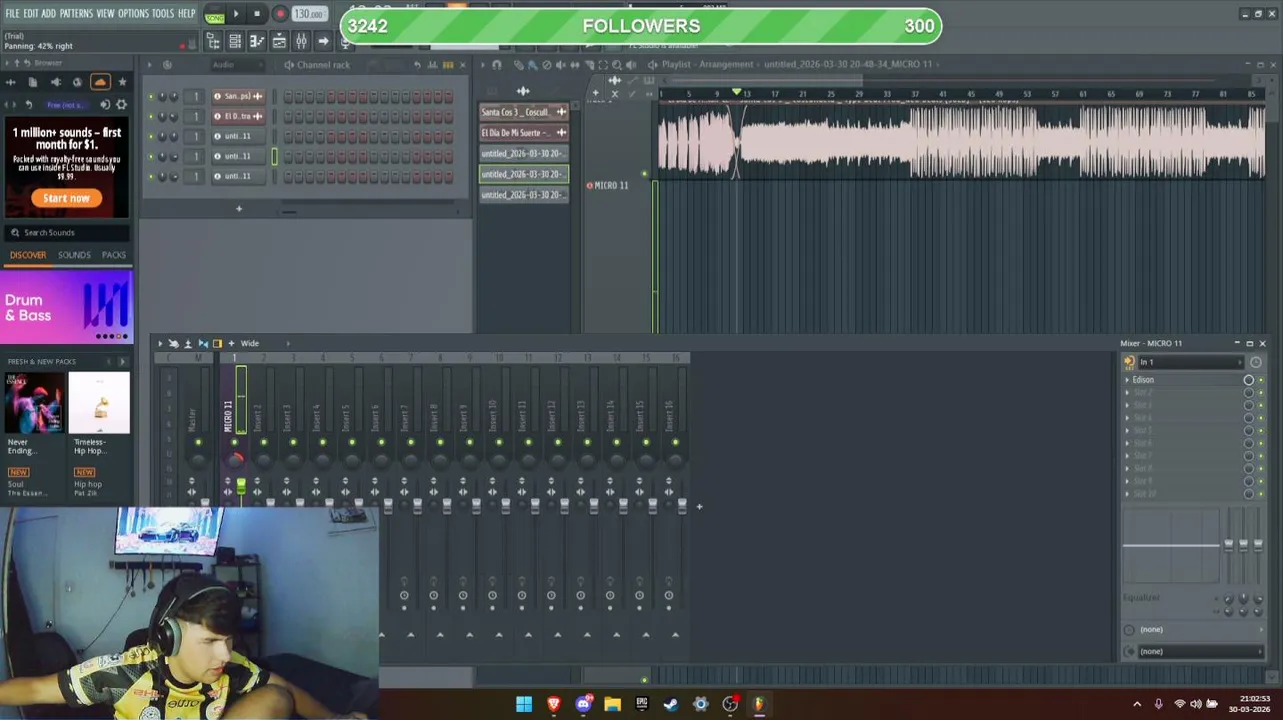Open the PATTERNS menu
Image resolution: width=1283 pixels, height=720 pixels.
tap(76, 14)
